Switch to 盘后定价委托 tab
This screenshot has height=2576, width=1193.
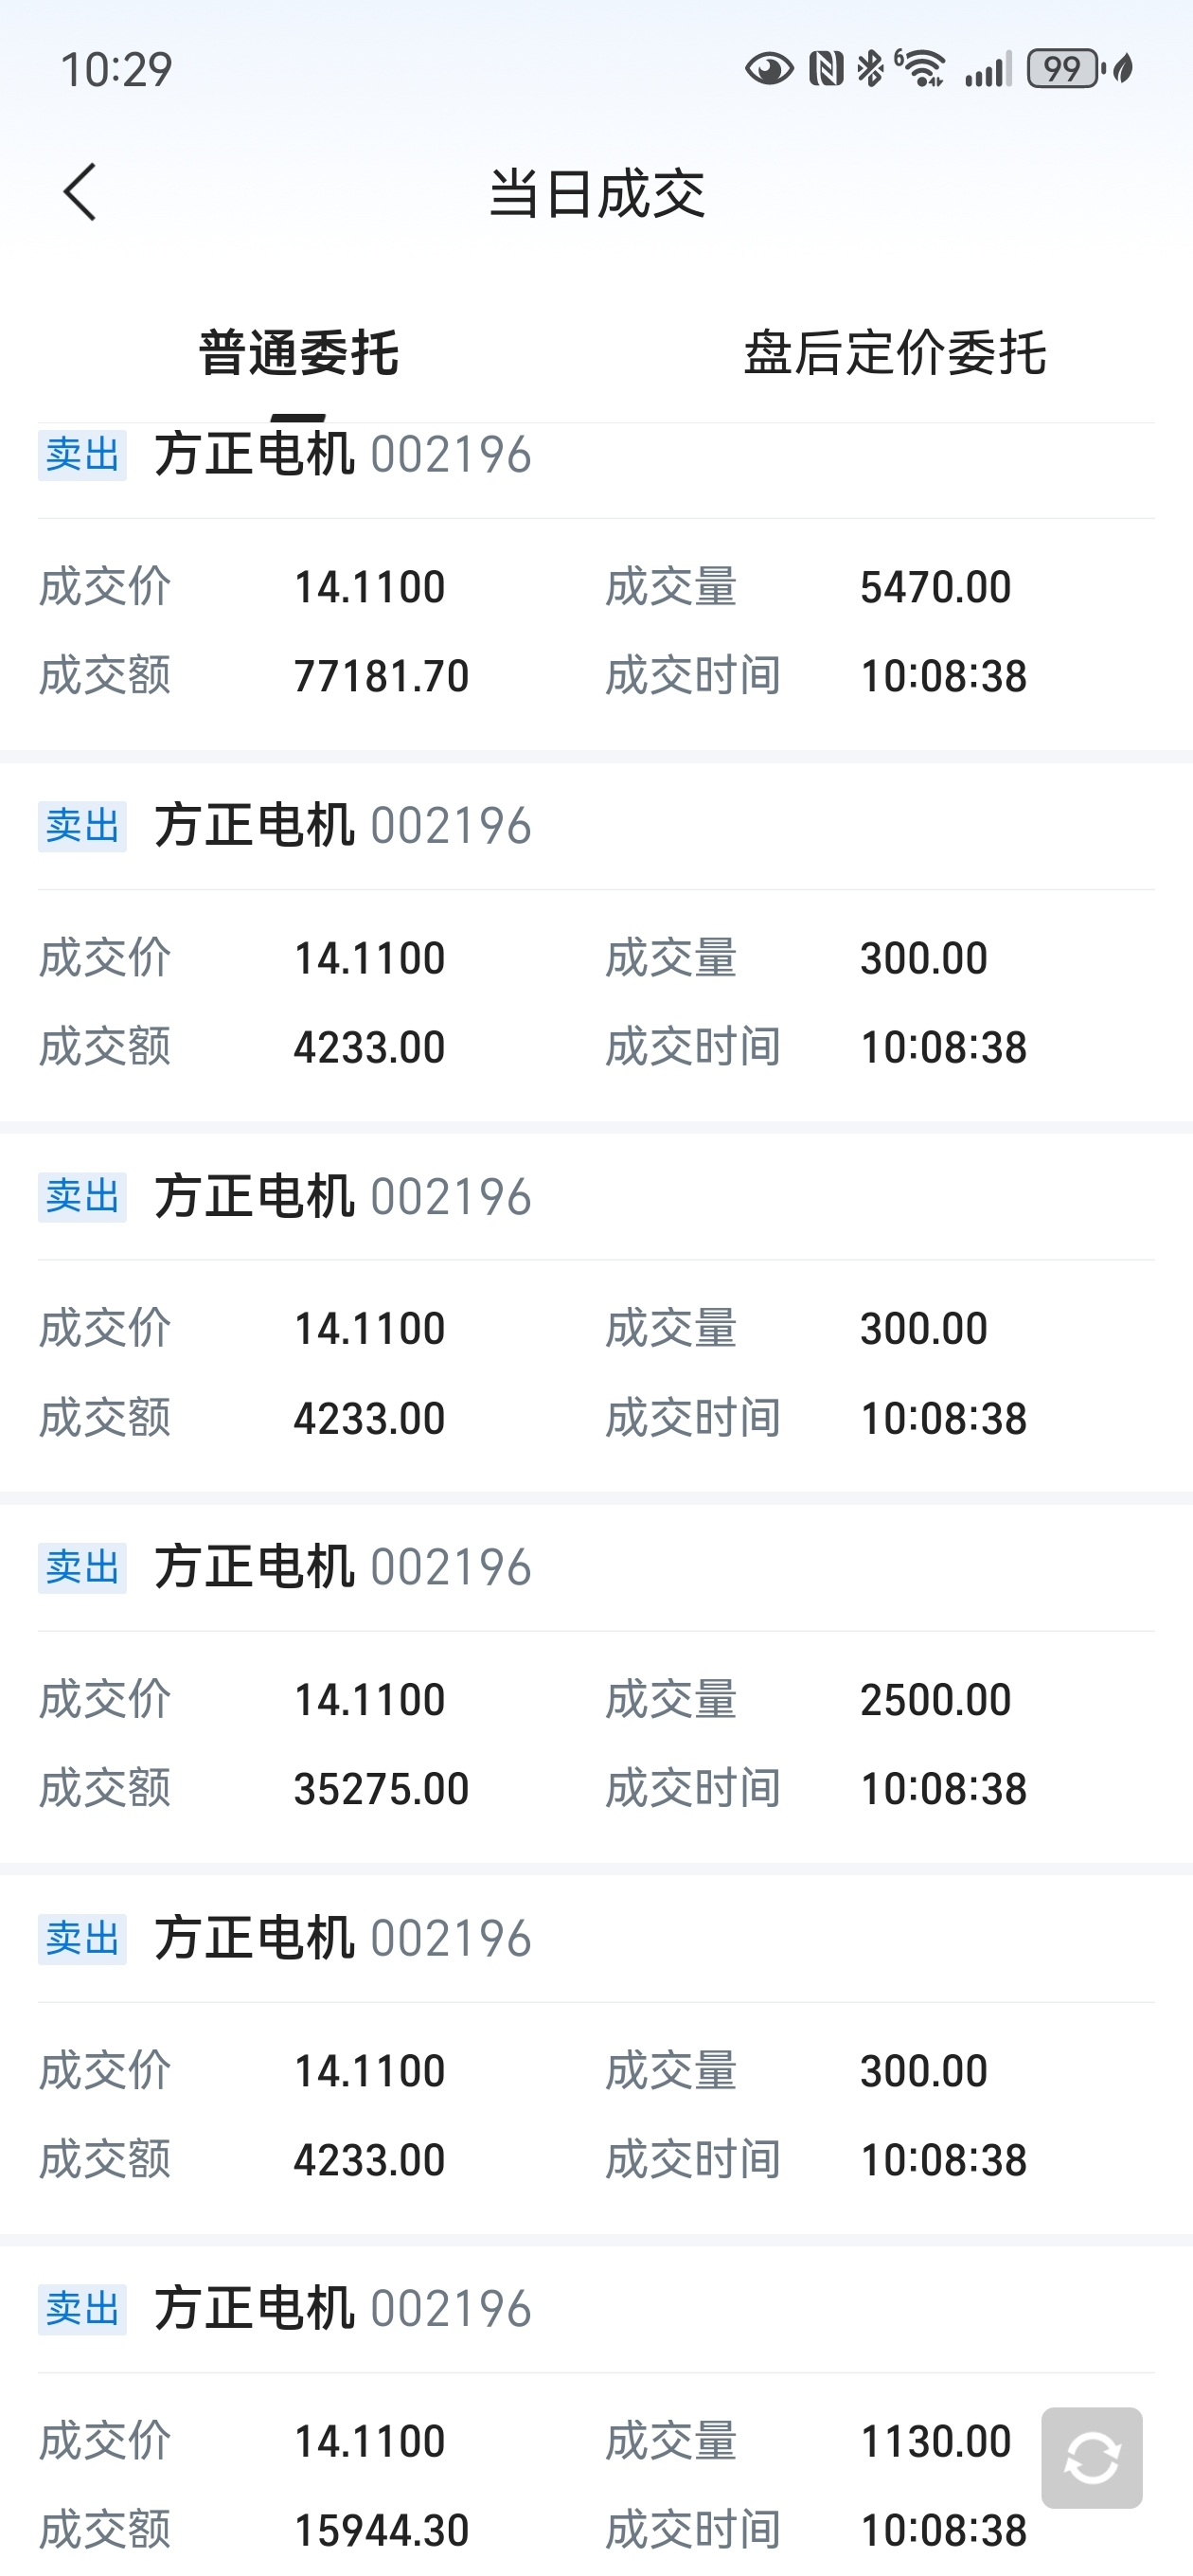(x=895, y=353)
